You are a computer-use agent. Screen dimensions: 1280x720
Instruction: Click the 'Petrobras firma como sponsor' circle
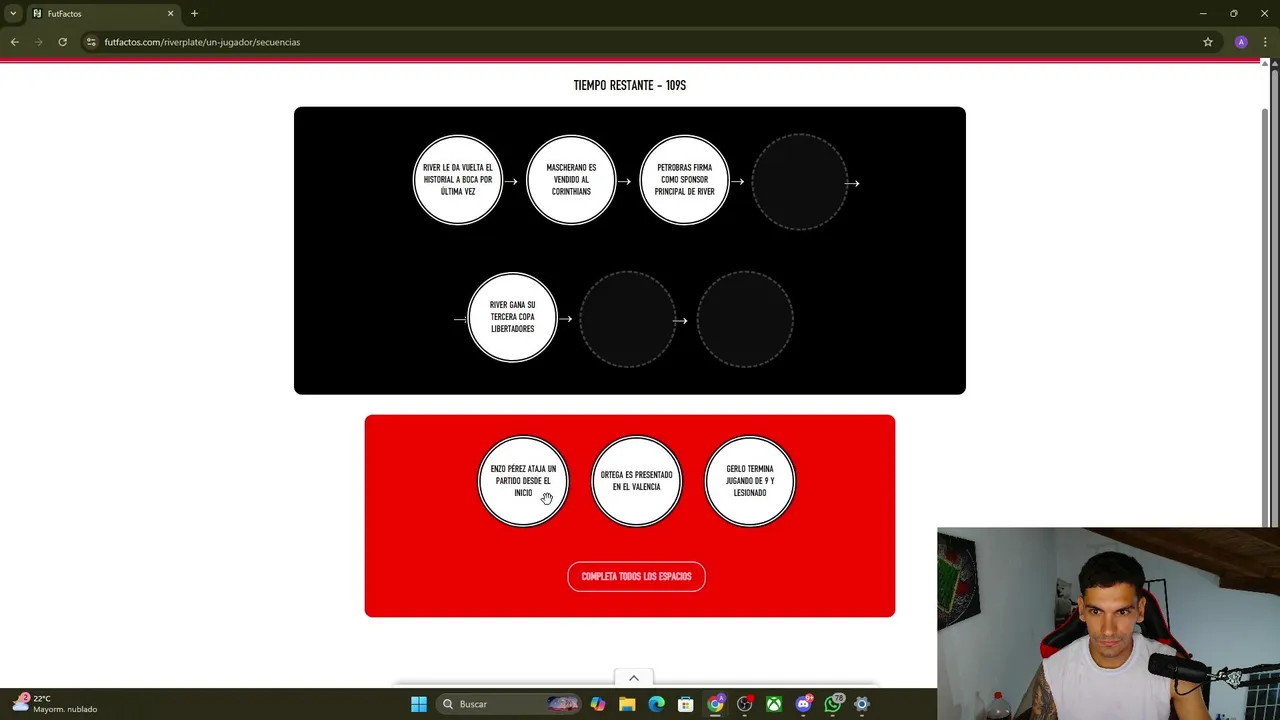pos(685,180)
